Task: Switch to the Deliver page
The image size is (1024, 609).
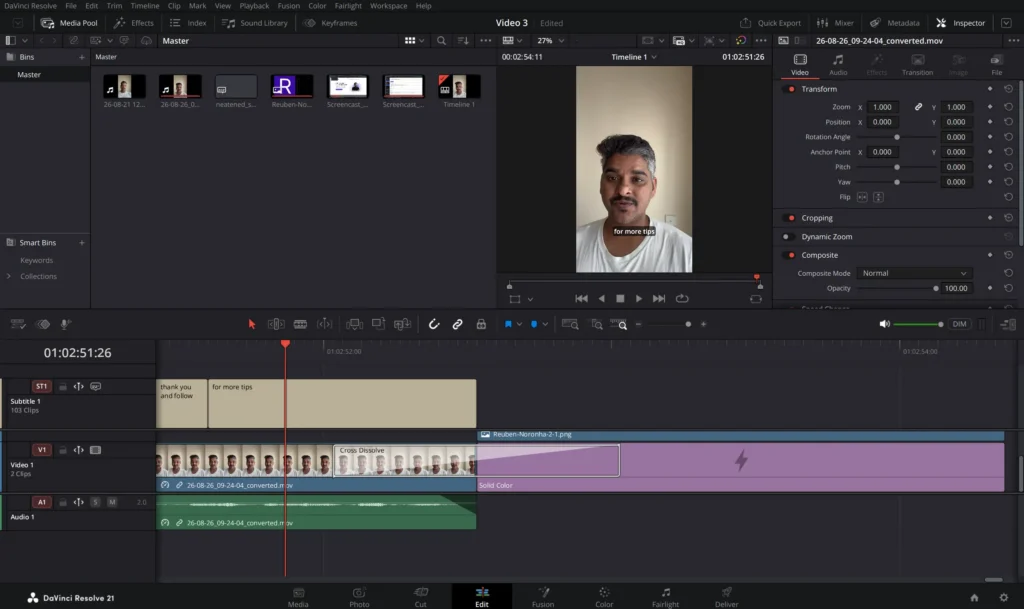Action: tap(726, 597)
